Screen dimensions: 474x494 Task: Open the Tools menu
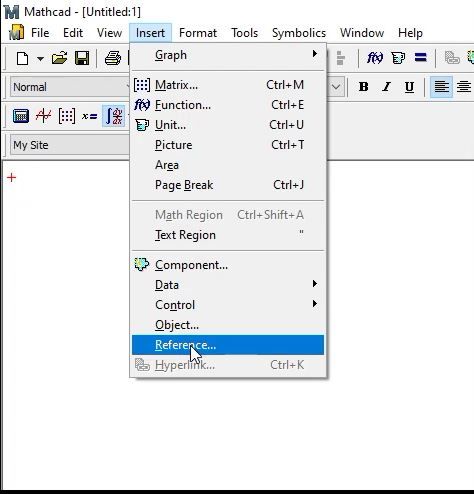click(245, 33)
